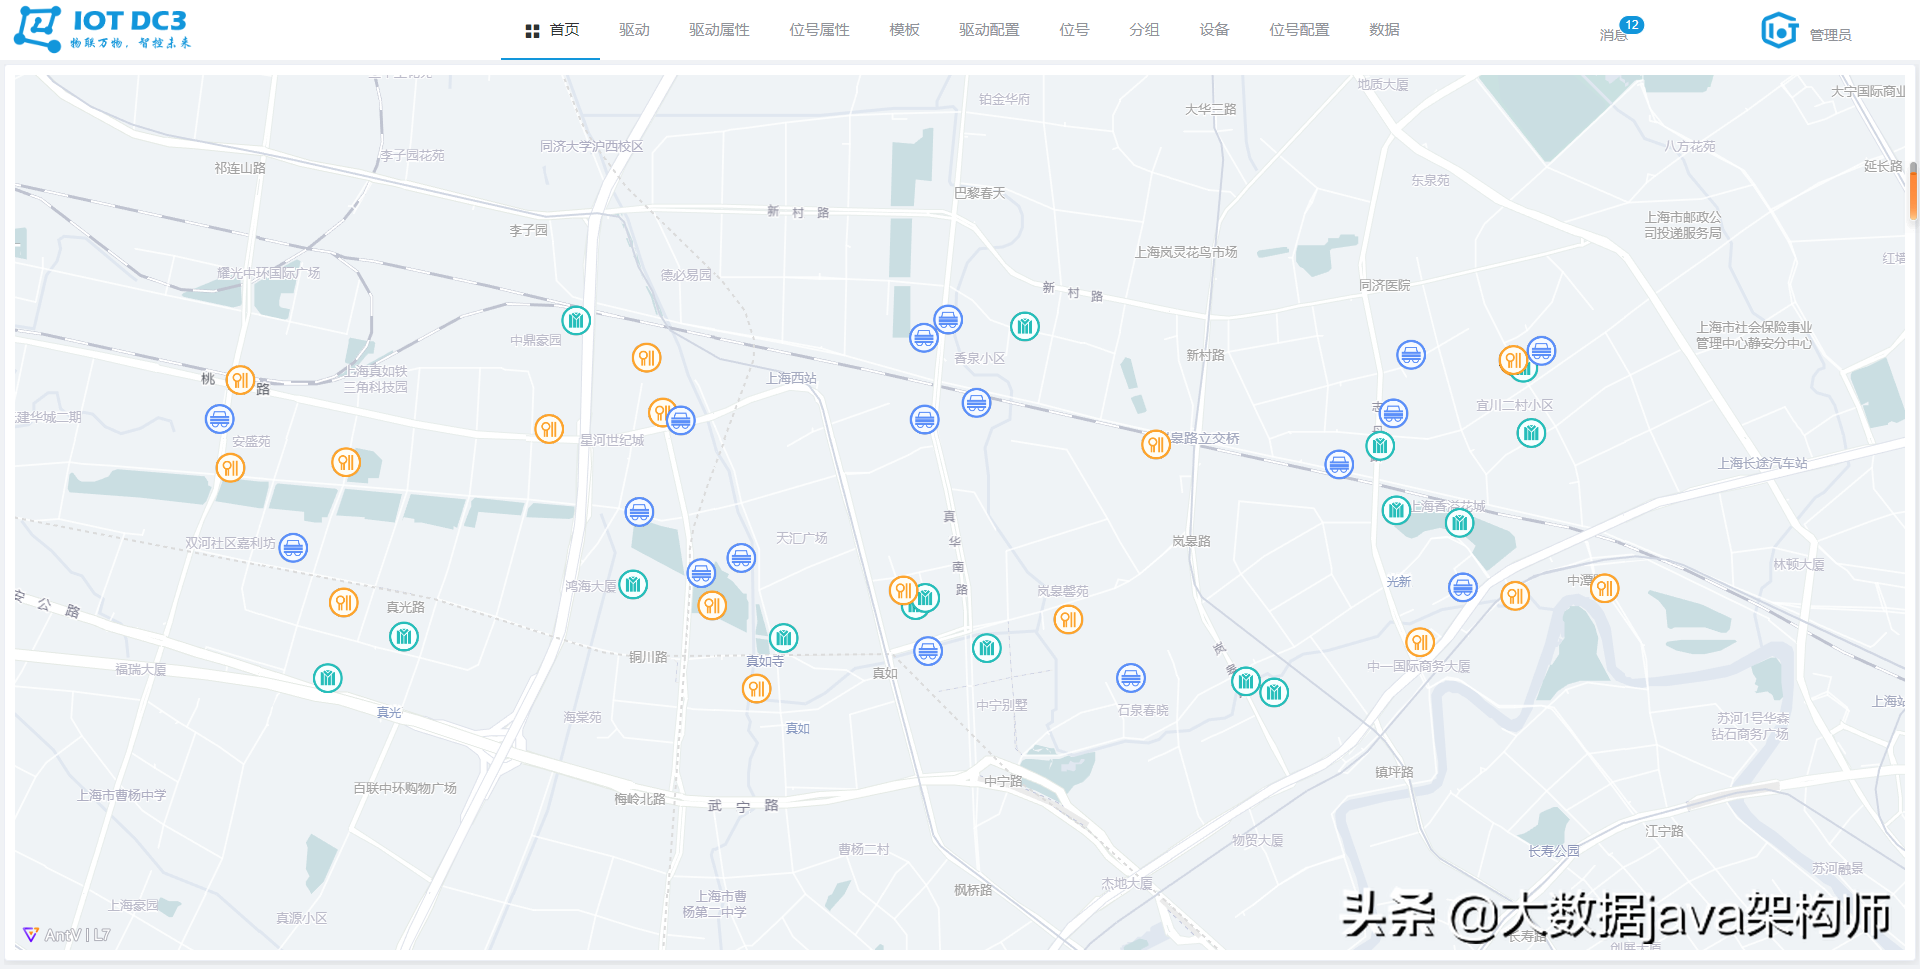
Task: Click building marker right of 香泉小区
Action: coord(1025,326)
